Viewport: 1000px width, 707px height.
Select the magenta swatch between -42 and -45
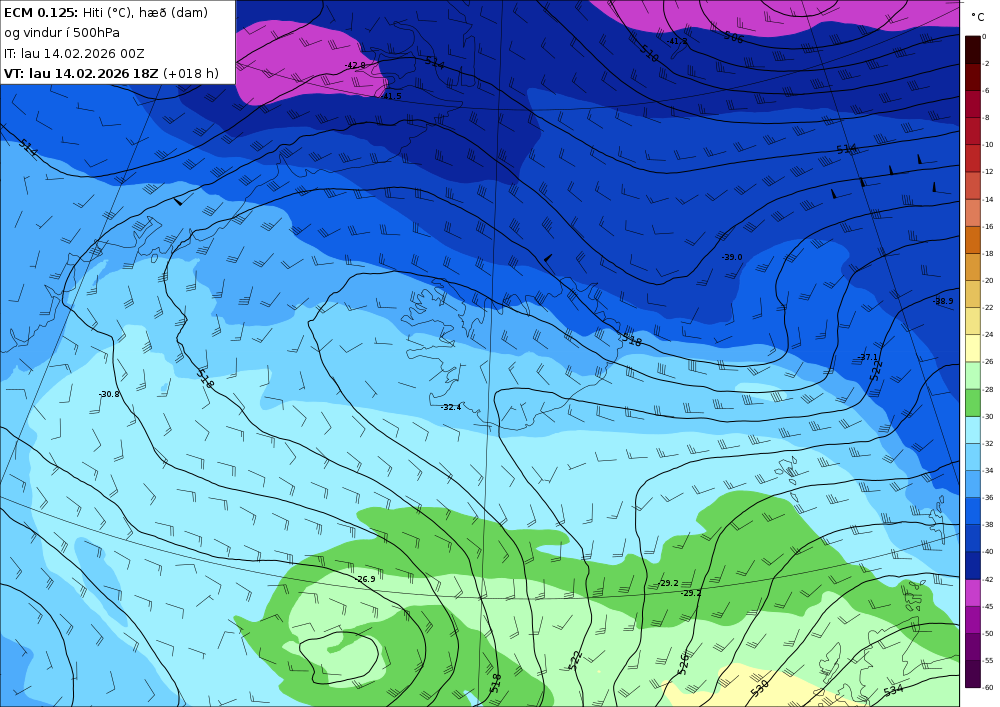click(973, 593)
